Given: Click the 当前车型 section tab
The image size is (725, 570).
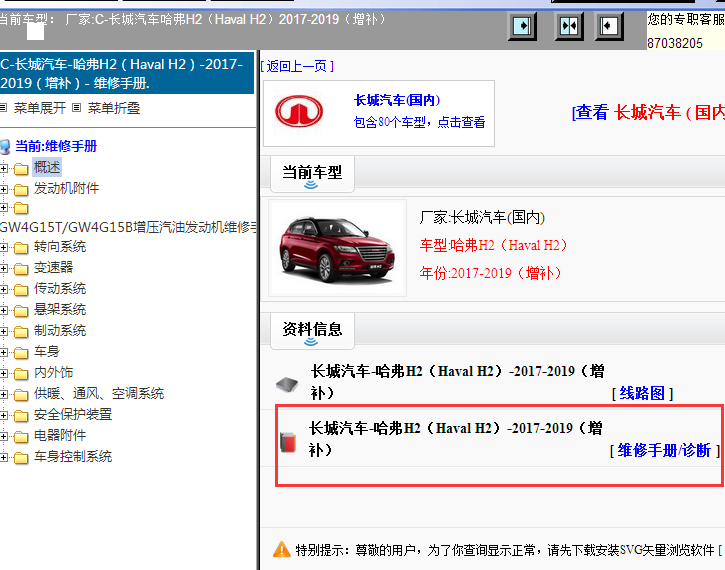Looking at the screenshot, I should [x=312, y=174].
